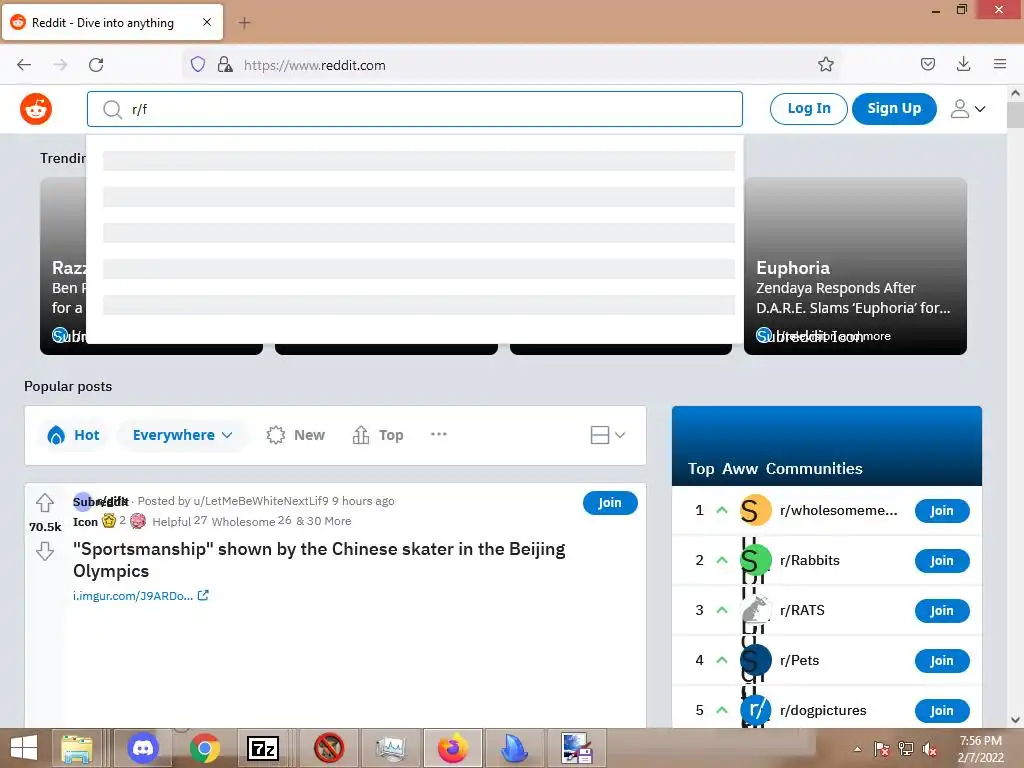
Task: Click the site security padlock icon
Action: point(225,64)
